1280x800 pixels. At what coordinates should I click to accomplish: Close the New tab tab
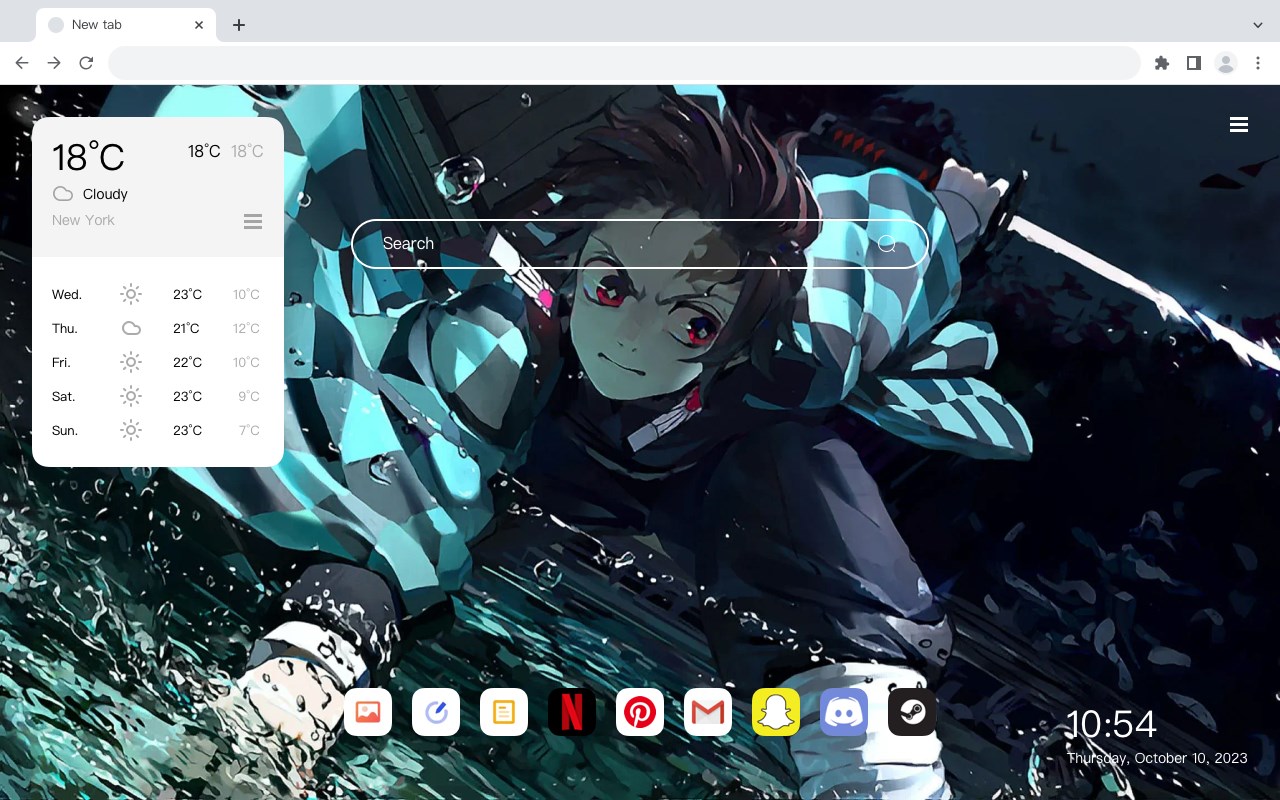click(x=199, y=25)
